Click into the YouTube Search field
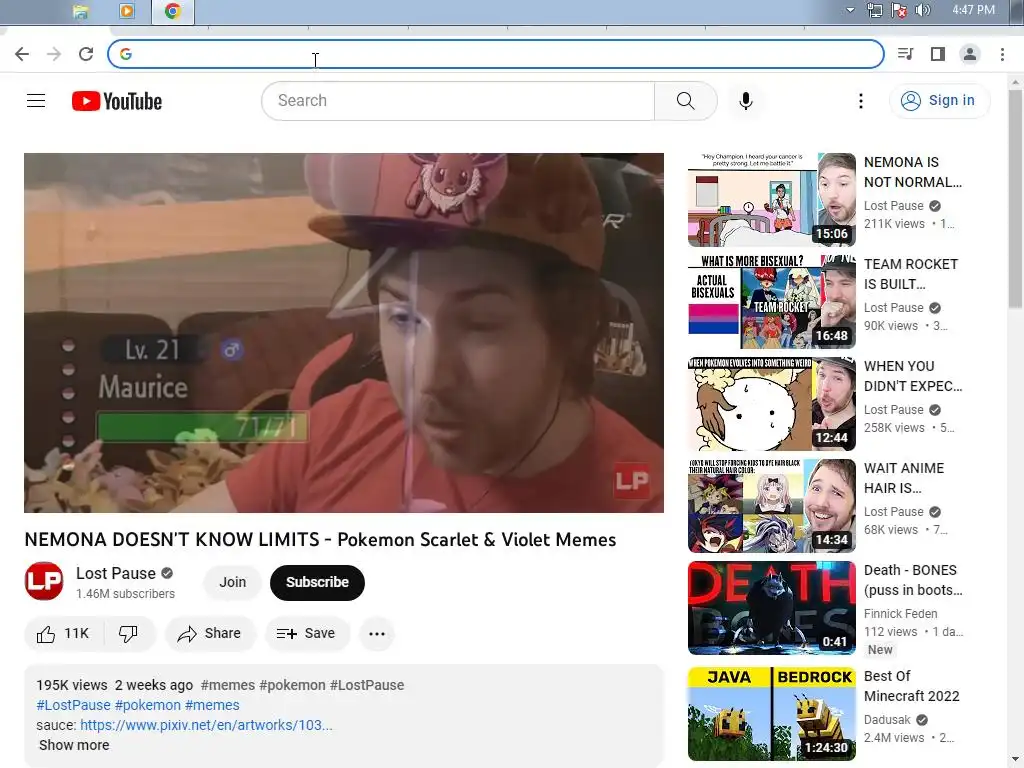This screenshot has width=1024, height=768. pos(458,101)
